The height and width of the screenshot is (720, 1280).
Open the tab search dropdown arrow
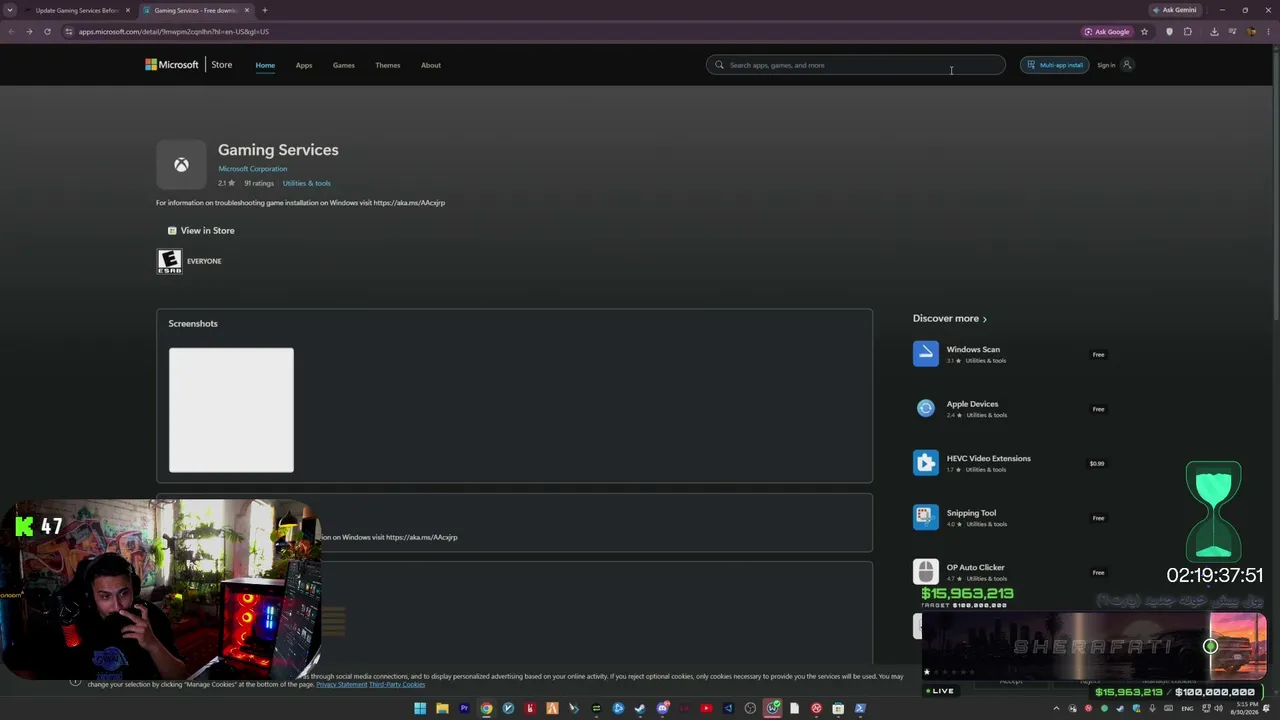tap(10, 10)
